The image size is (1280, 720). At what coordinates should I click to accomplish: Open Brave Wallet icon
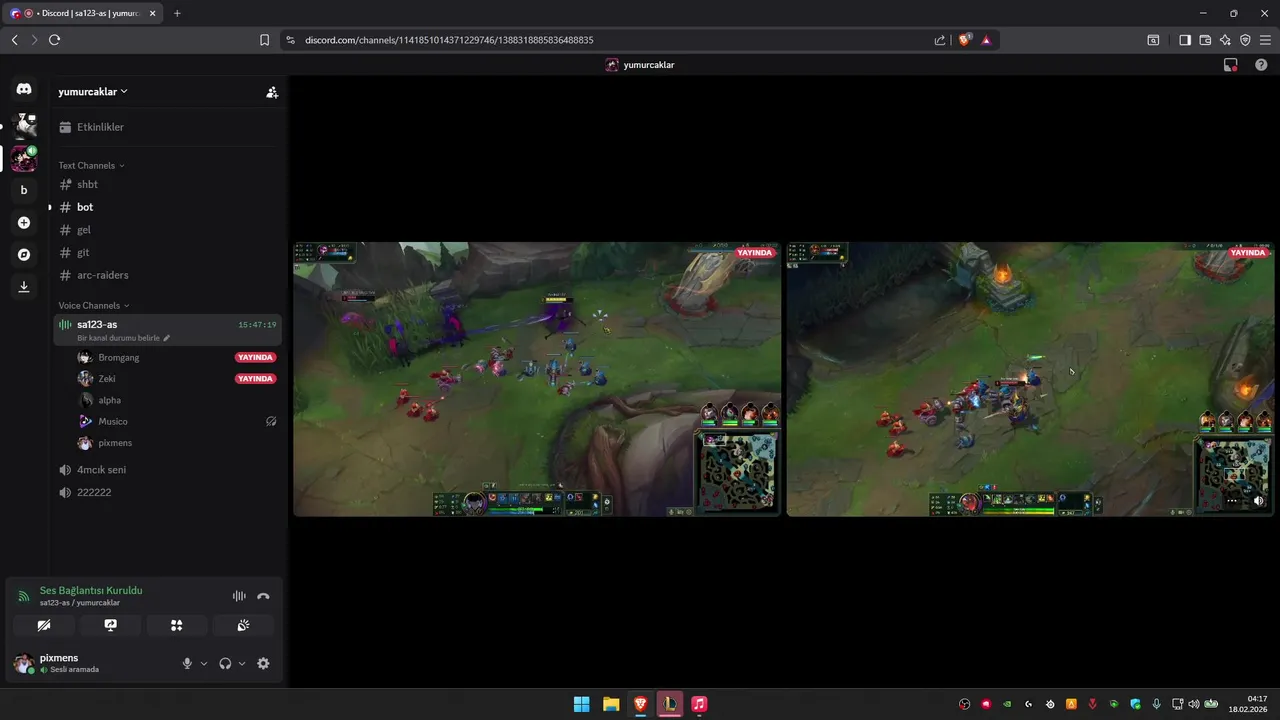click(x=1205, y=40)
